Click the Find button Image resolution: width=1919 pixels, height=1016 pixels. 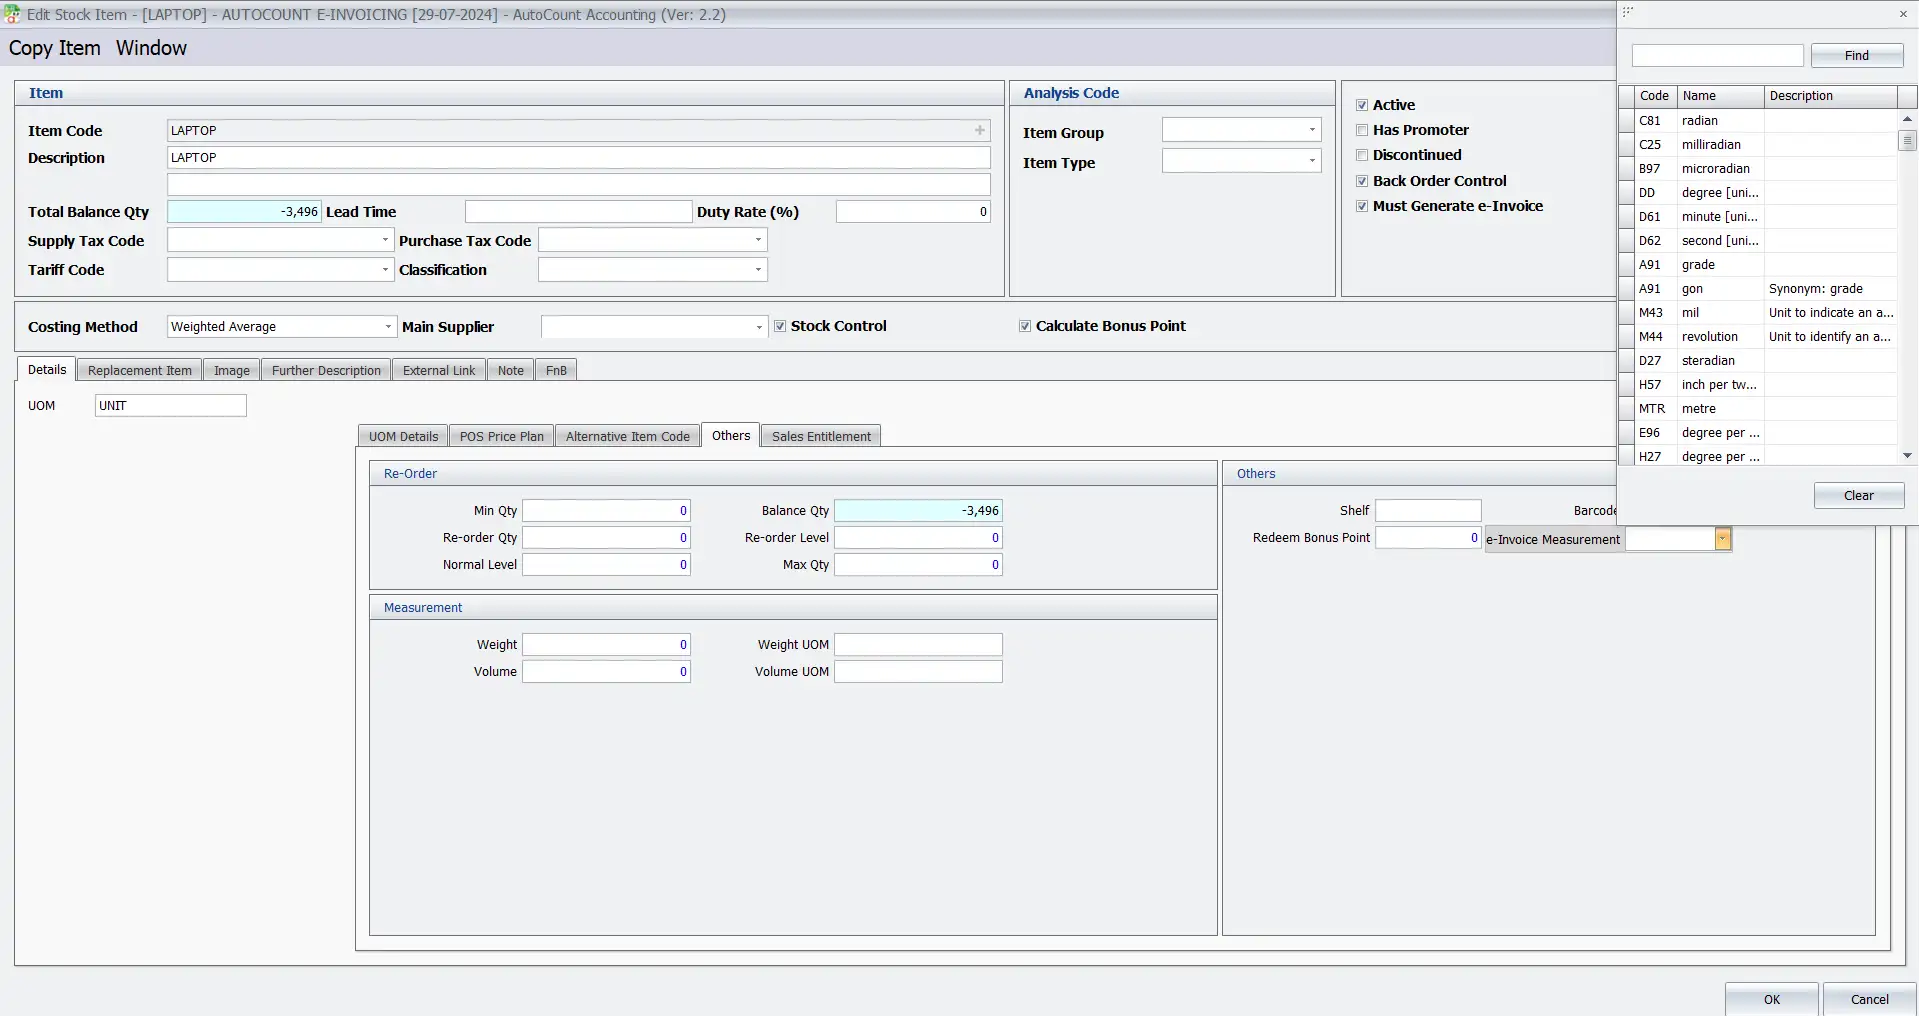[x=1856, y=55]
